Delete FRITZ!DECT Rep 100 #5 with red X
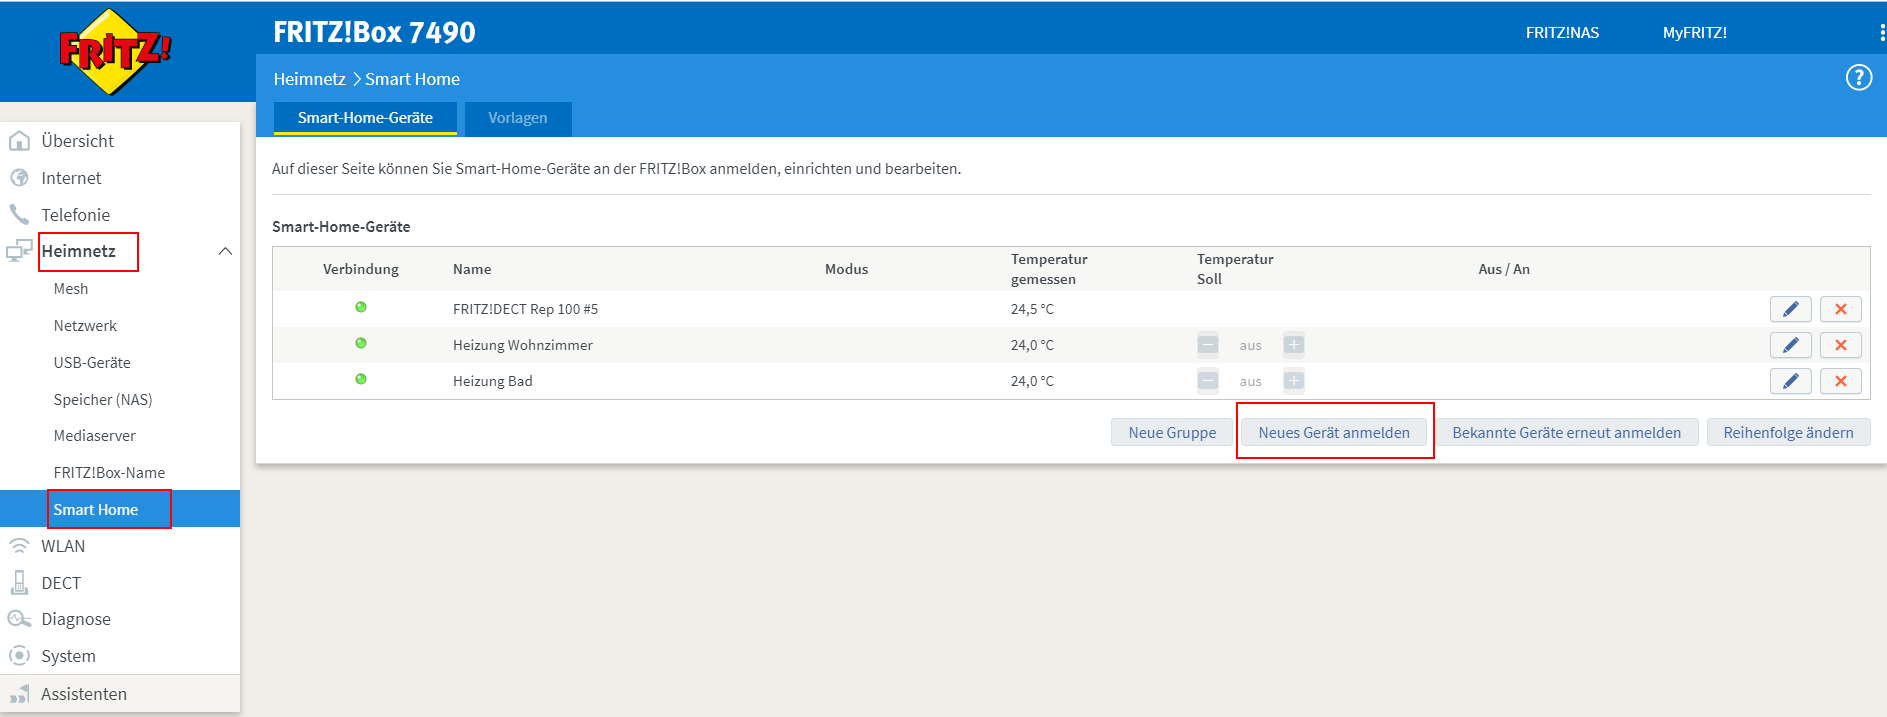Viewport: 1887px width, 717px height. click(1840, 309)
